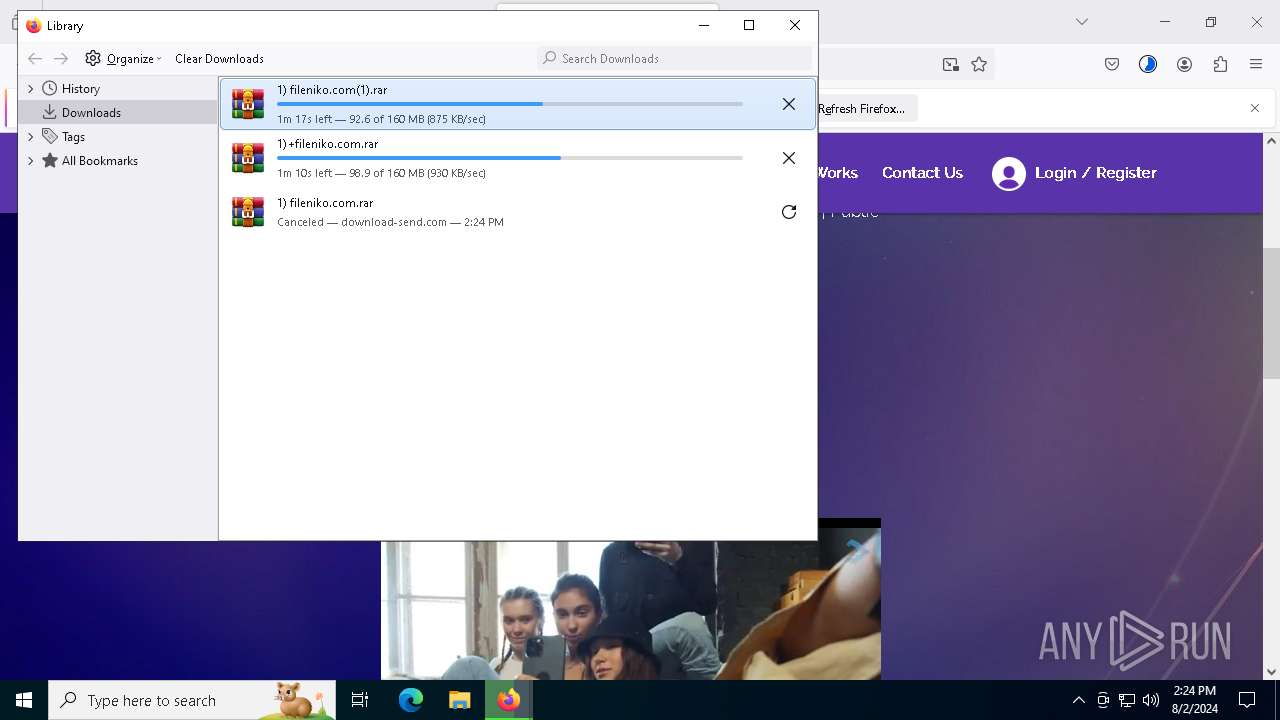Open Firefox account icon
Image resolution: width=1280 pixels, height=720 pixels.
point(1184,64)
